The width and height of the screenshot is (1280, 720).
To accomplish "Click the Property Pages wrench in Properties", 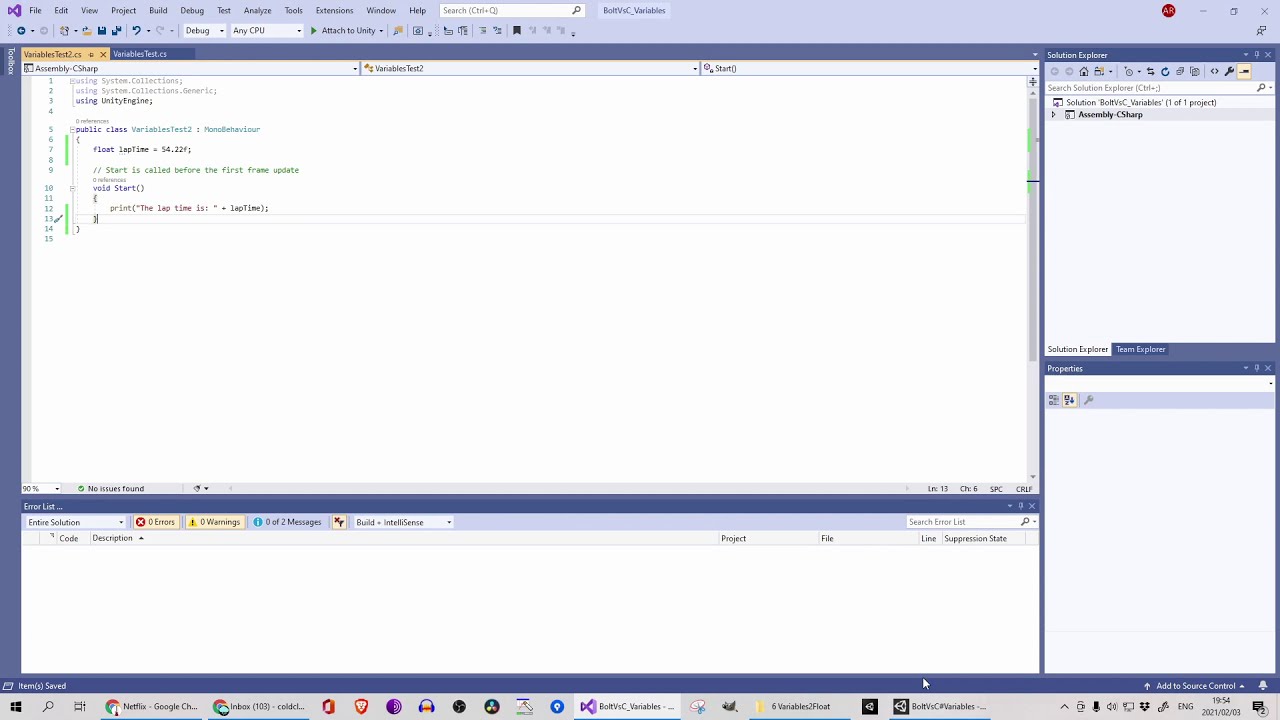I will [x=1089, y=400].
